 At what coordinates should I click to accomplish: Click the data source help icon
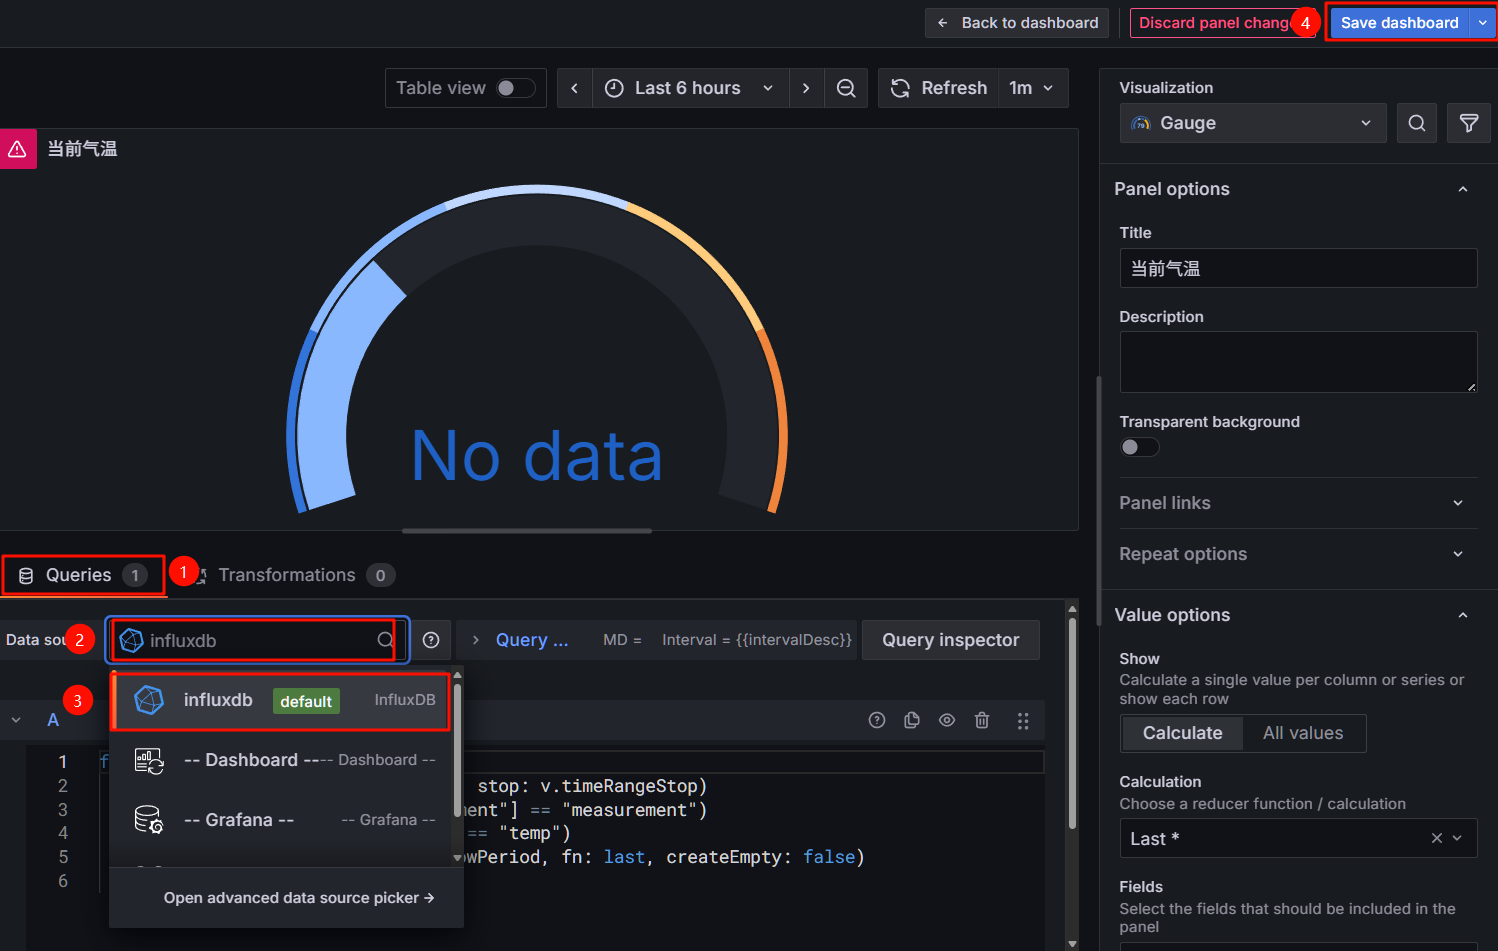(x=431, y=640)
